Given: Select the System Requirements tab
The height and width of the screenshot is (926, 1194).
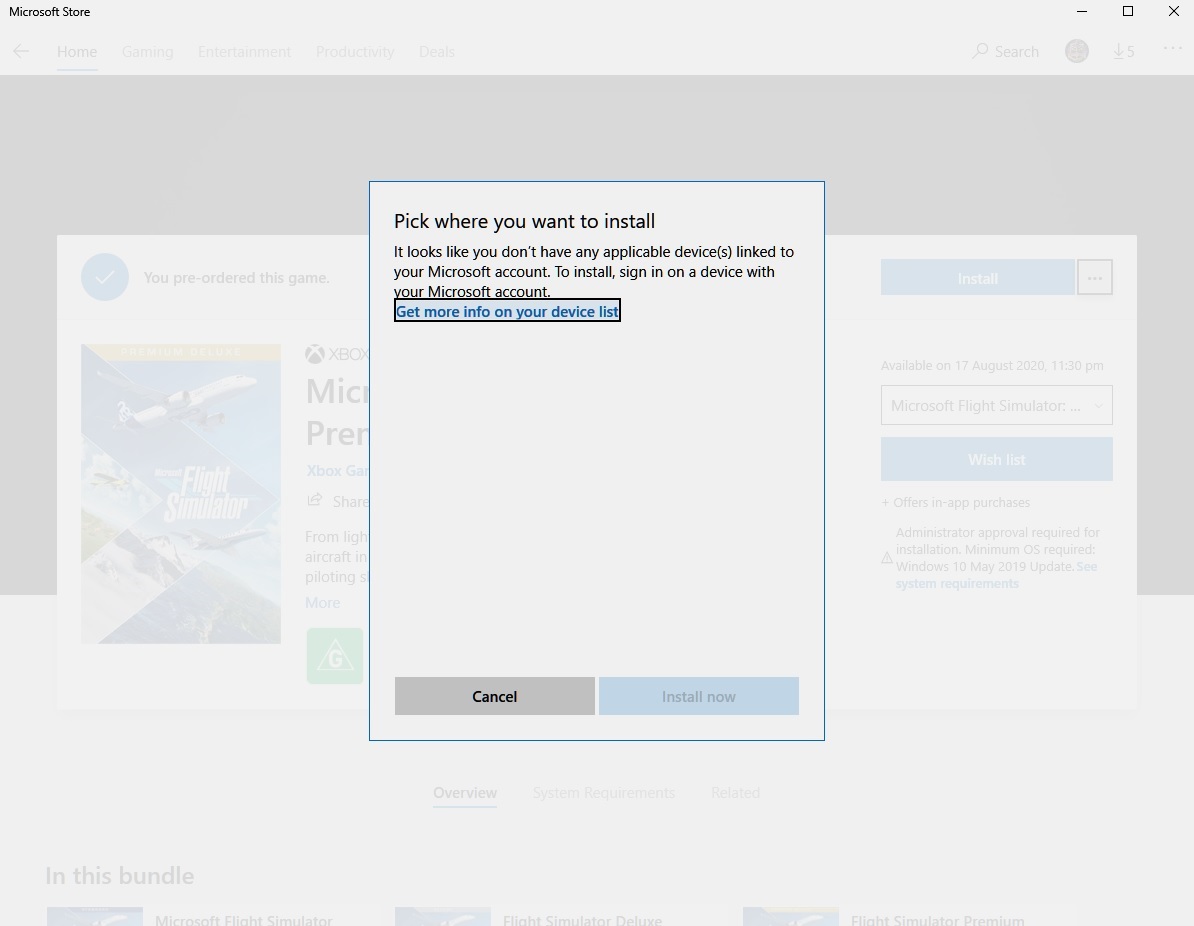Looking at the screenshot, I should 604,793.
